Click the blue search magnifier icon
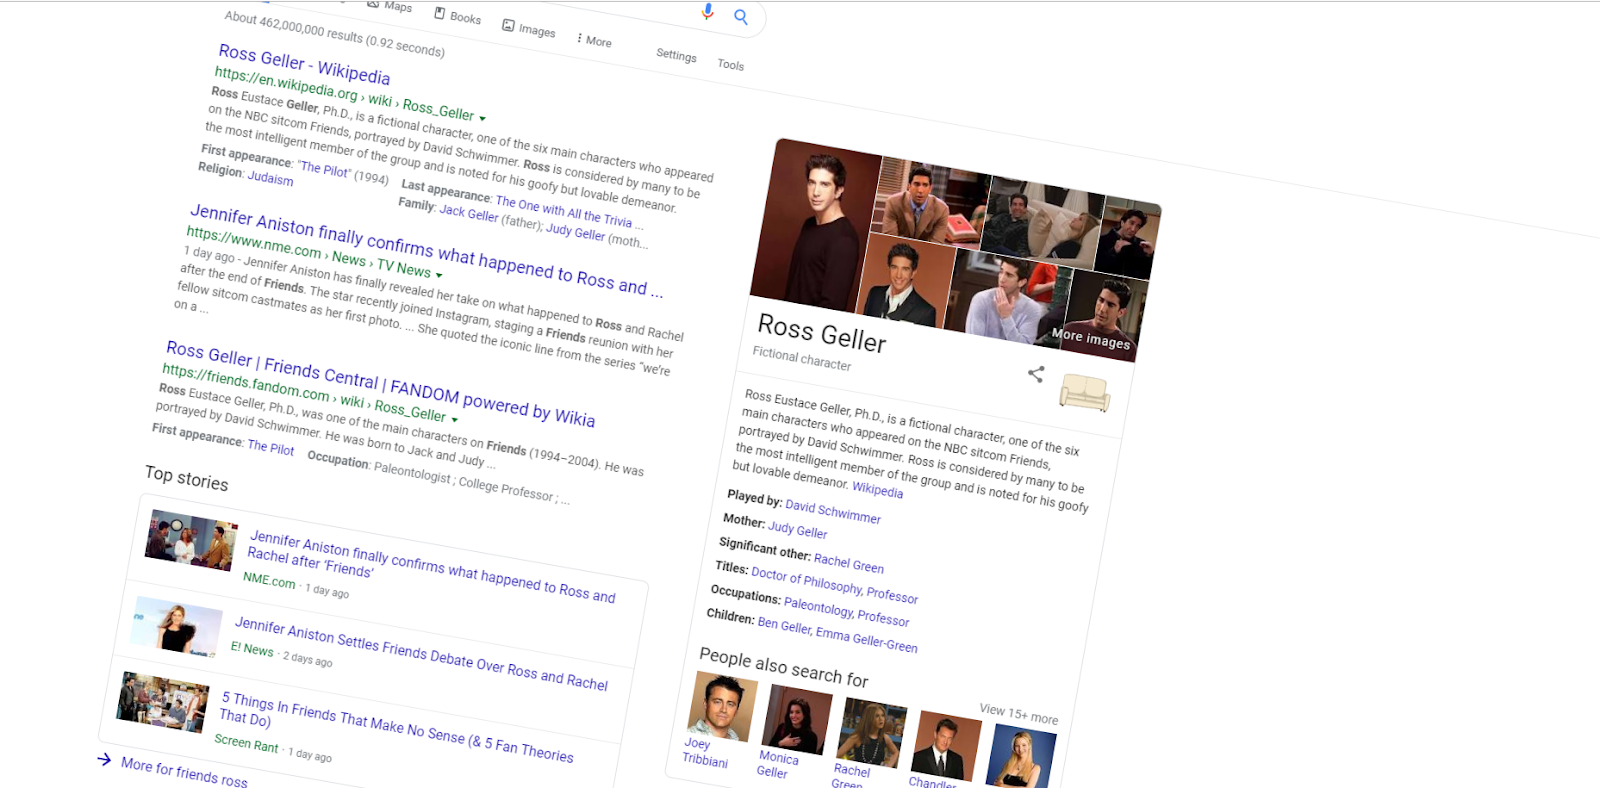Viewport: 1600px width, 788px height. [x=741, y=17]
